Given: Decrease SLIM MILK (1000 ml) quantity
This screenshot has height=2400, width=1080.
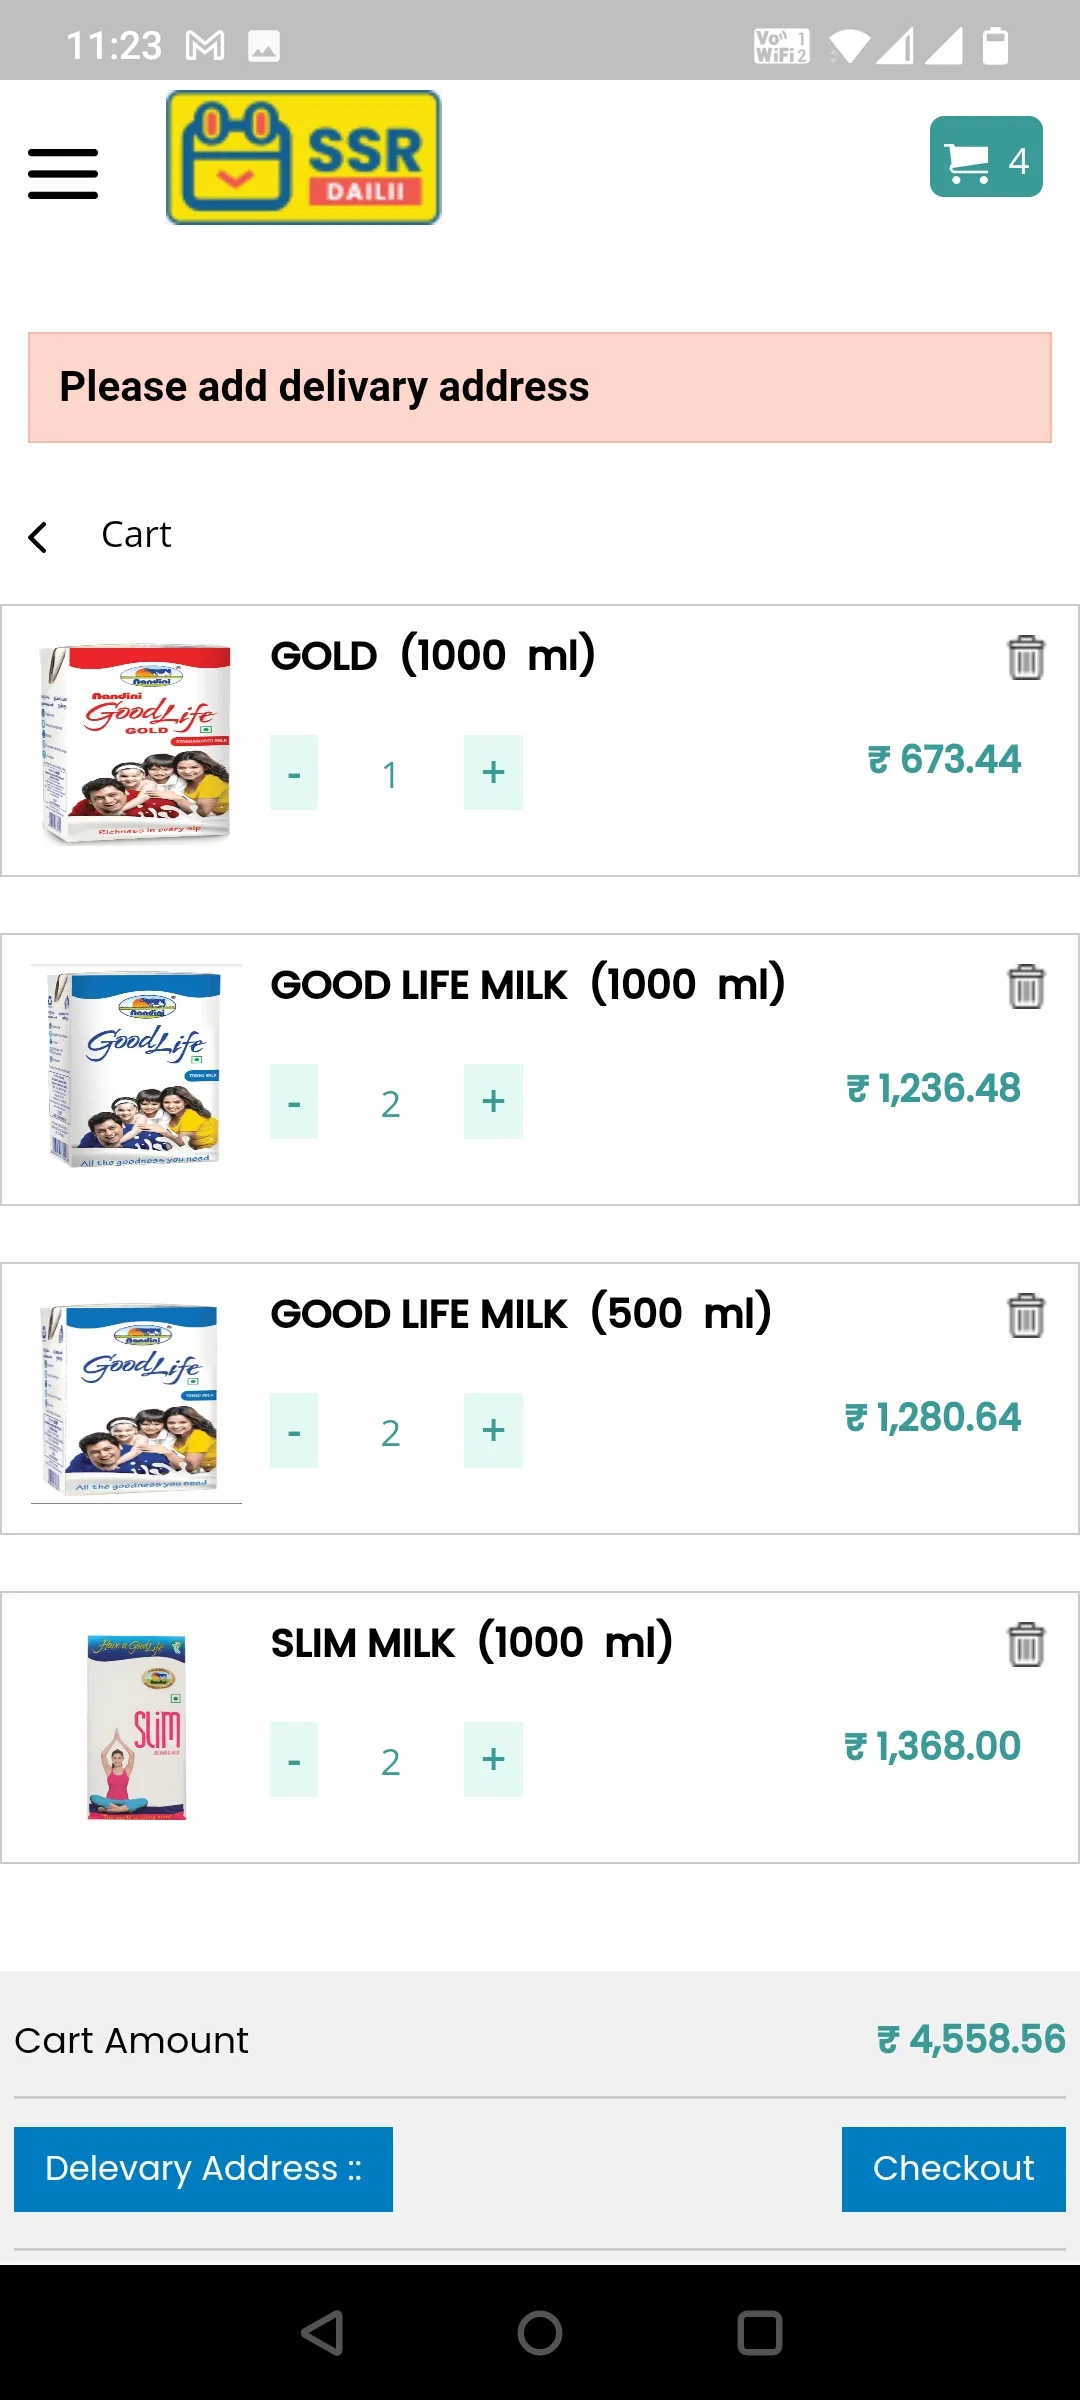Looking at the screenshot, I should [x=294, y=1760].
